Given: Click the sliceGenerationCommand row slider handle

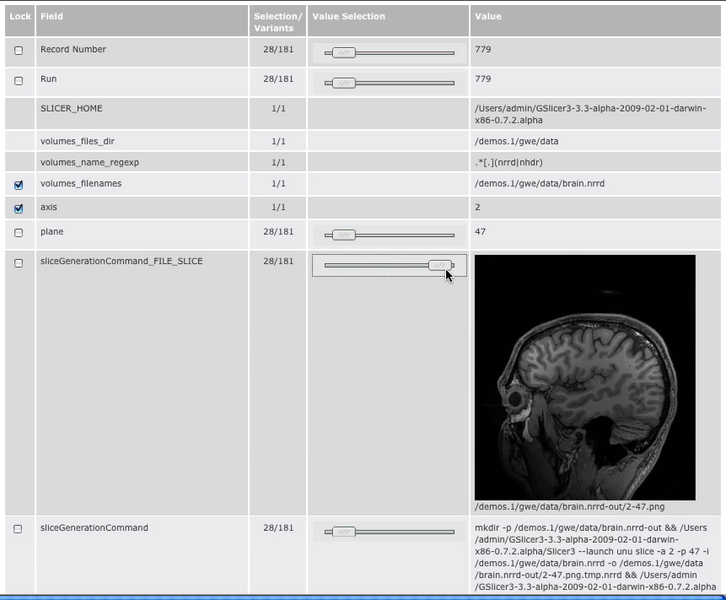Looking at the screenshot, I should click(343, 531).
